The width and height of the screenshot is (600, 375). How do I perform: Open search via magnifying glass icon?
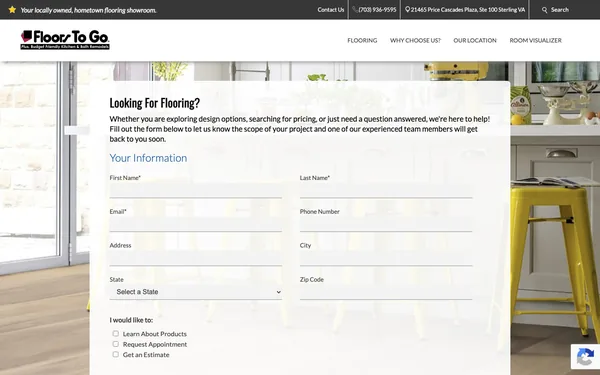click(x=545, y=10)
